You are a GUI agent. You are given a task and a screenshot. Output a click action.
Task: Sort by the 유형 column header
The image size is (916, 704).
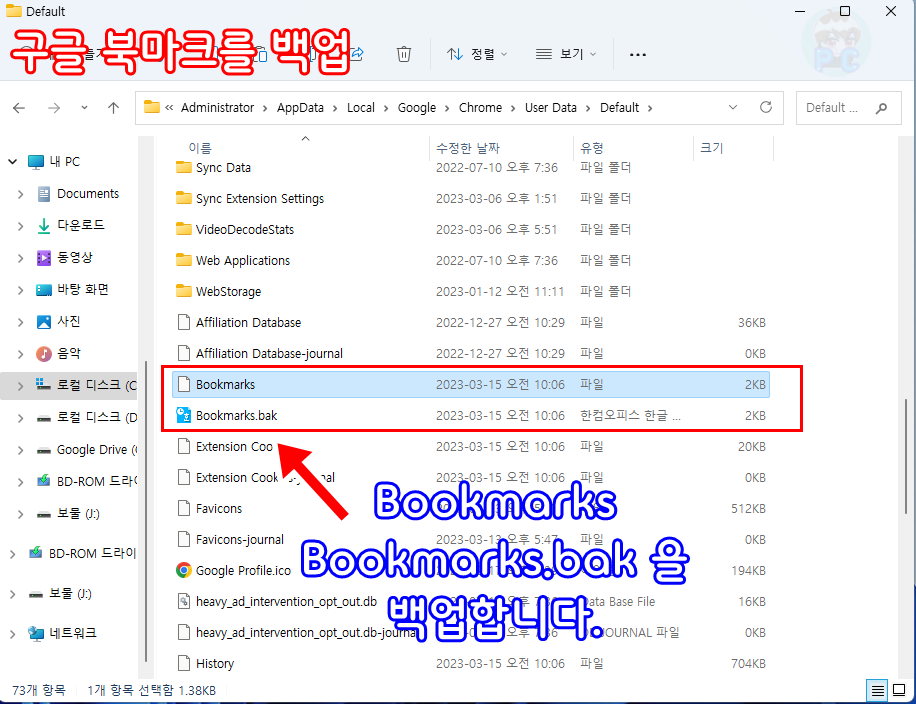591,148
